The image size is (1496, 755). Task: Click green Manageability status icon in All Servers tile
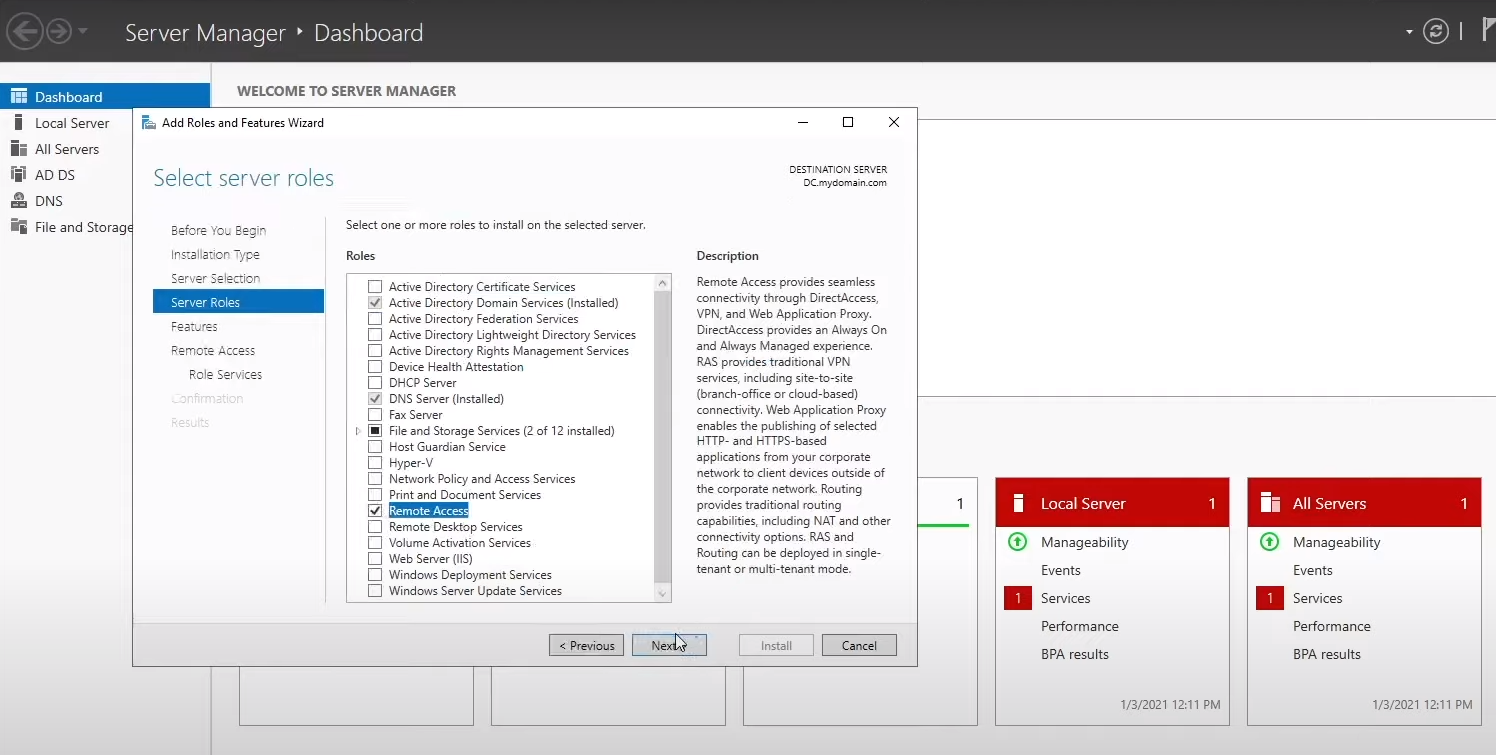tap(1270, 542)
